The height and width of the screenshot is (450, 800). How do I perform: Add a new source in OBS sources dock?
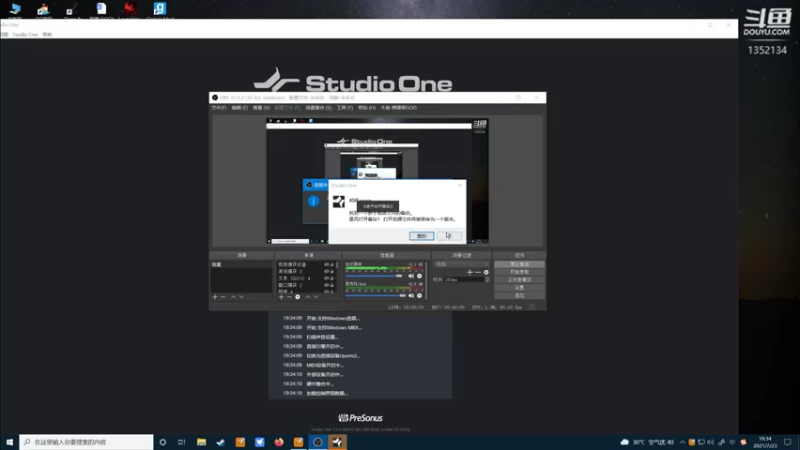click(281, 297)
